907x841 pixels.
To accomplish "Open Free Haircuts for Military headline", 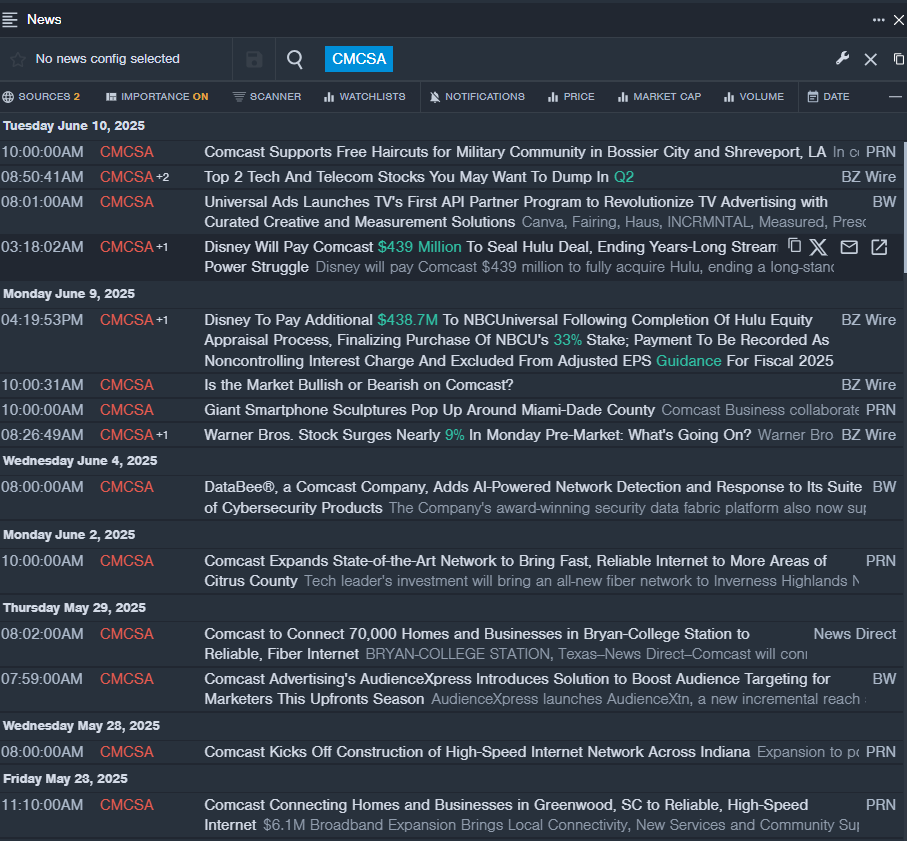I will tap(515, 152).
